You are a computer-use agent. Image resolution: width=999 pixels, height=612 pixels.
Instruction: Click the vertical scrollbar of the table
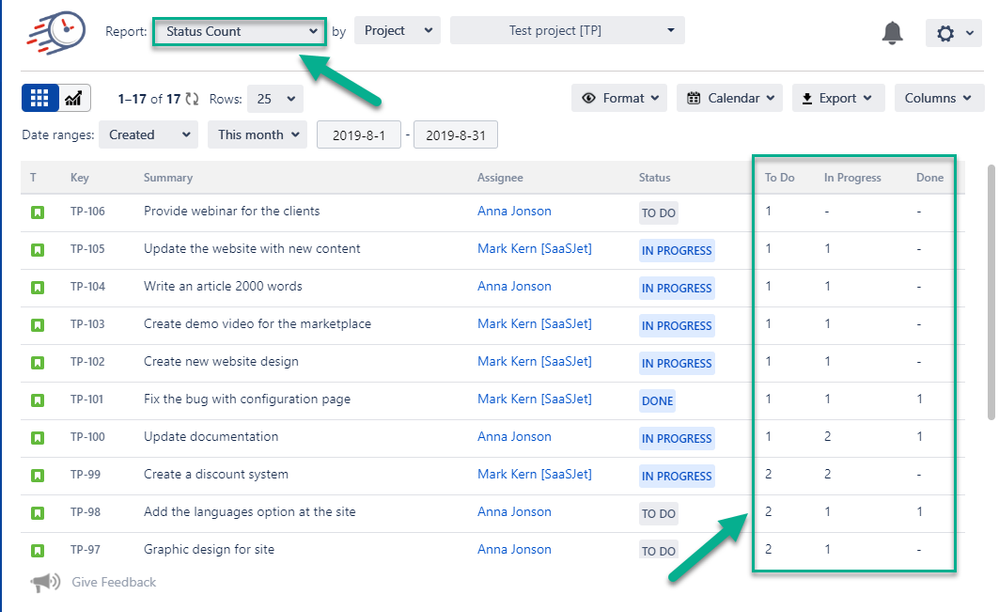coord(991,292)
